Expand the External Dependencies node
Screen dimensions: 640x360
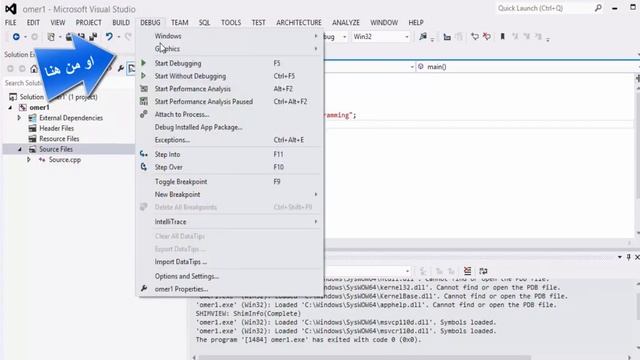(19, 118)
